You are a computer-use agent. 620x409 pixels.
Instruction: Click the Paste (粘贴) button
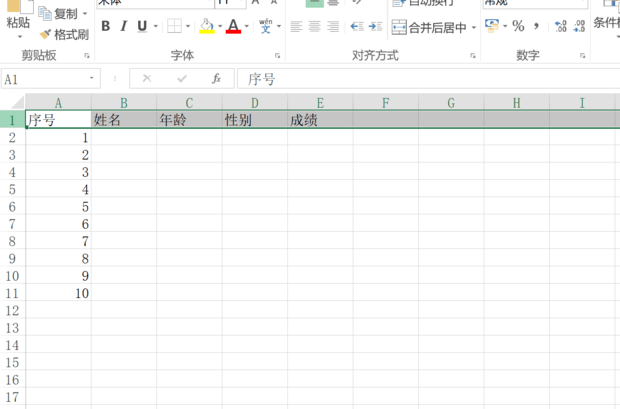tap(18, 22)
